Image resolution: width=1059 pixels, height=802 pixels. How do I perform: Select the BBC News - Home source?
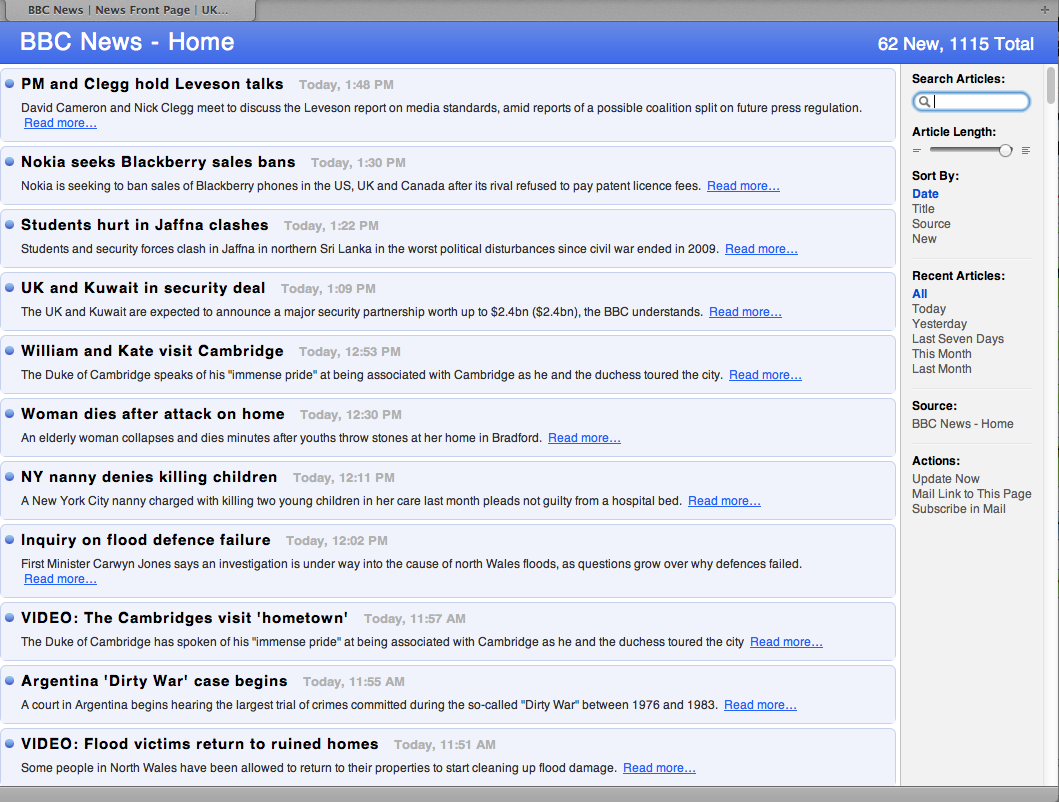pos(962,424)
